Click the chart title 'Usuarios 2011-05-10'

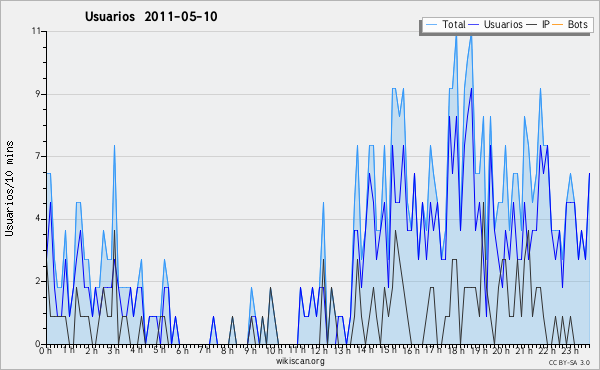pyautogui.click(x=151, y=16)
